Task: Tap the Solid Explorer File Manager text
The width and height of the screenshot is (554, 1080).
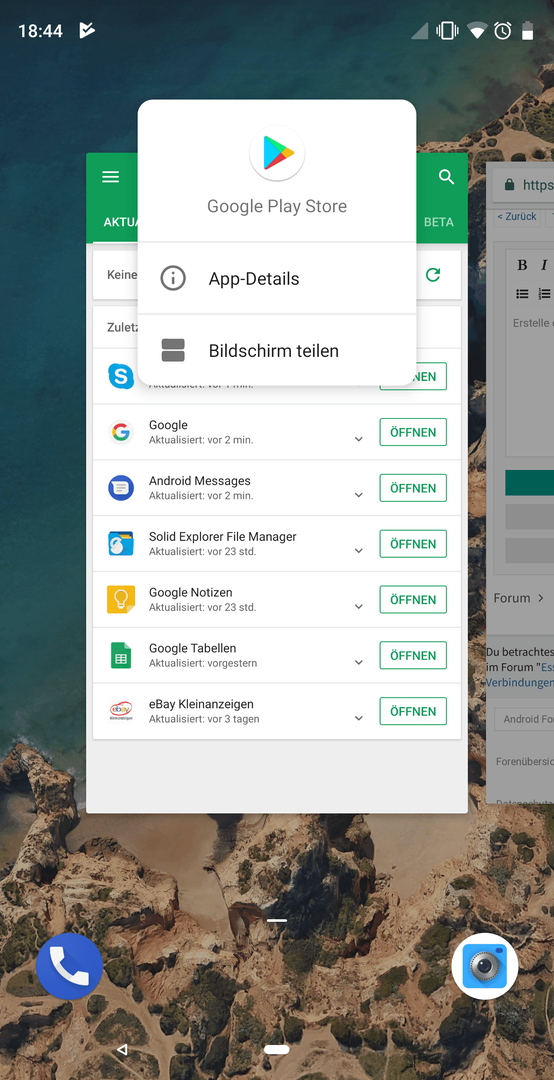Action: click(x=223, y=537)
